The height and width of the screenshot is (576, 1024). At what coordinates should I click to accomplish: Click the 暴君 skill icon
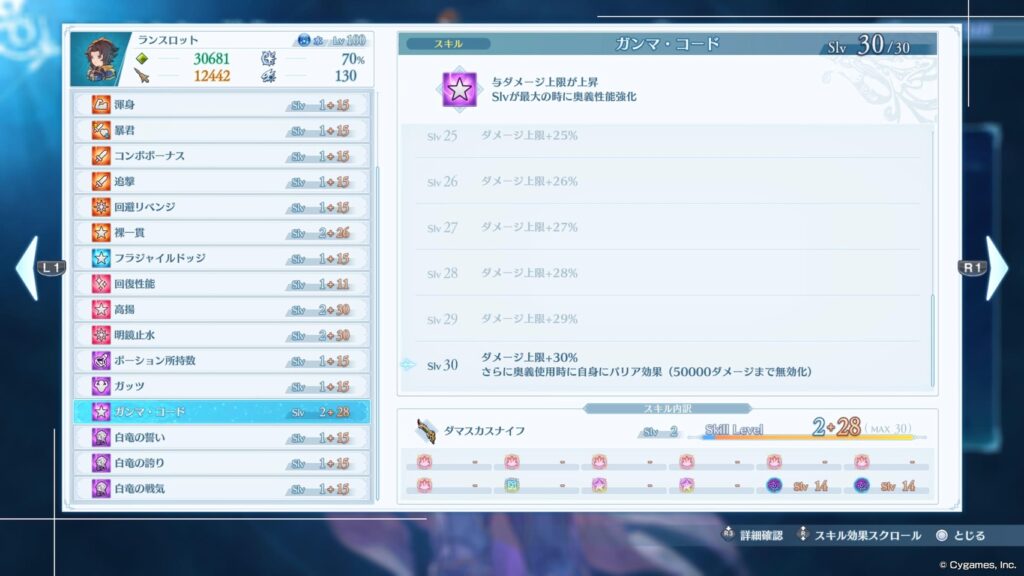pos(101,130)
